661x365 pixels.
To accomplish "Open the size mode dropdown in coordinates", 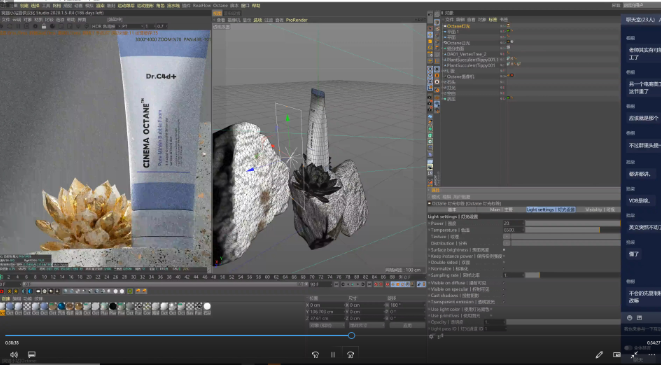I will tap(367, 325).
